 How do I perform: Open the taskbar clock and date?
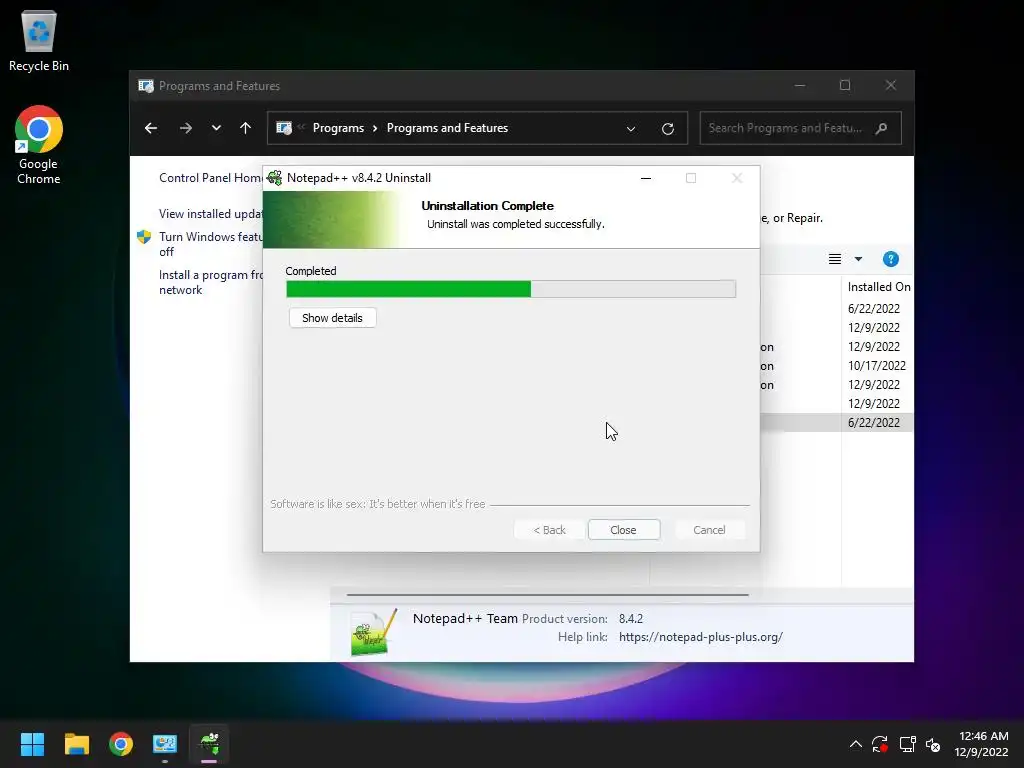pos(982,744)
